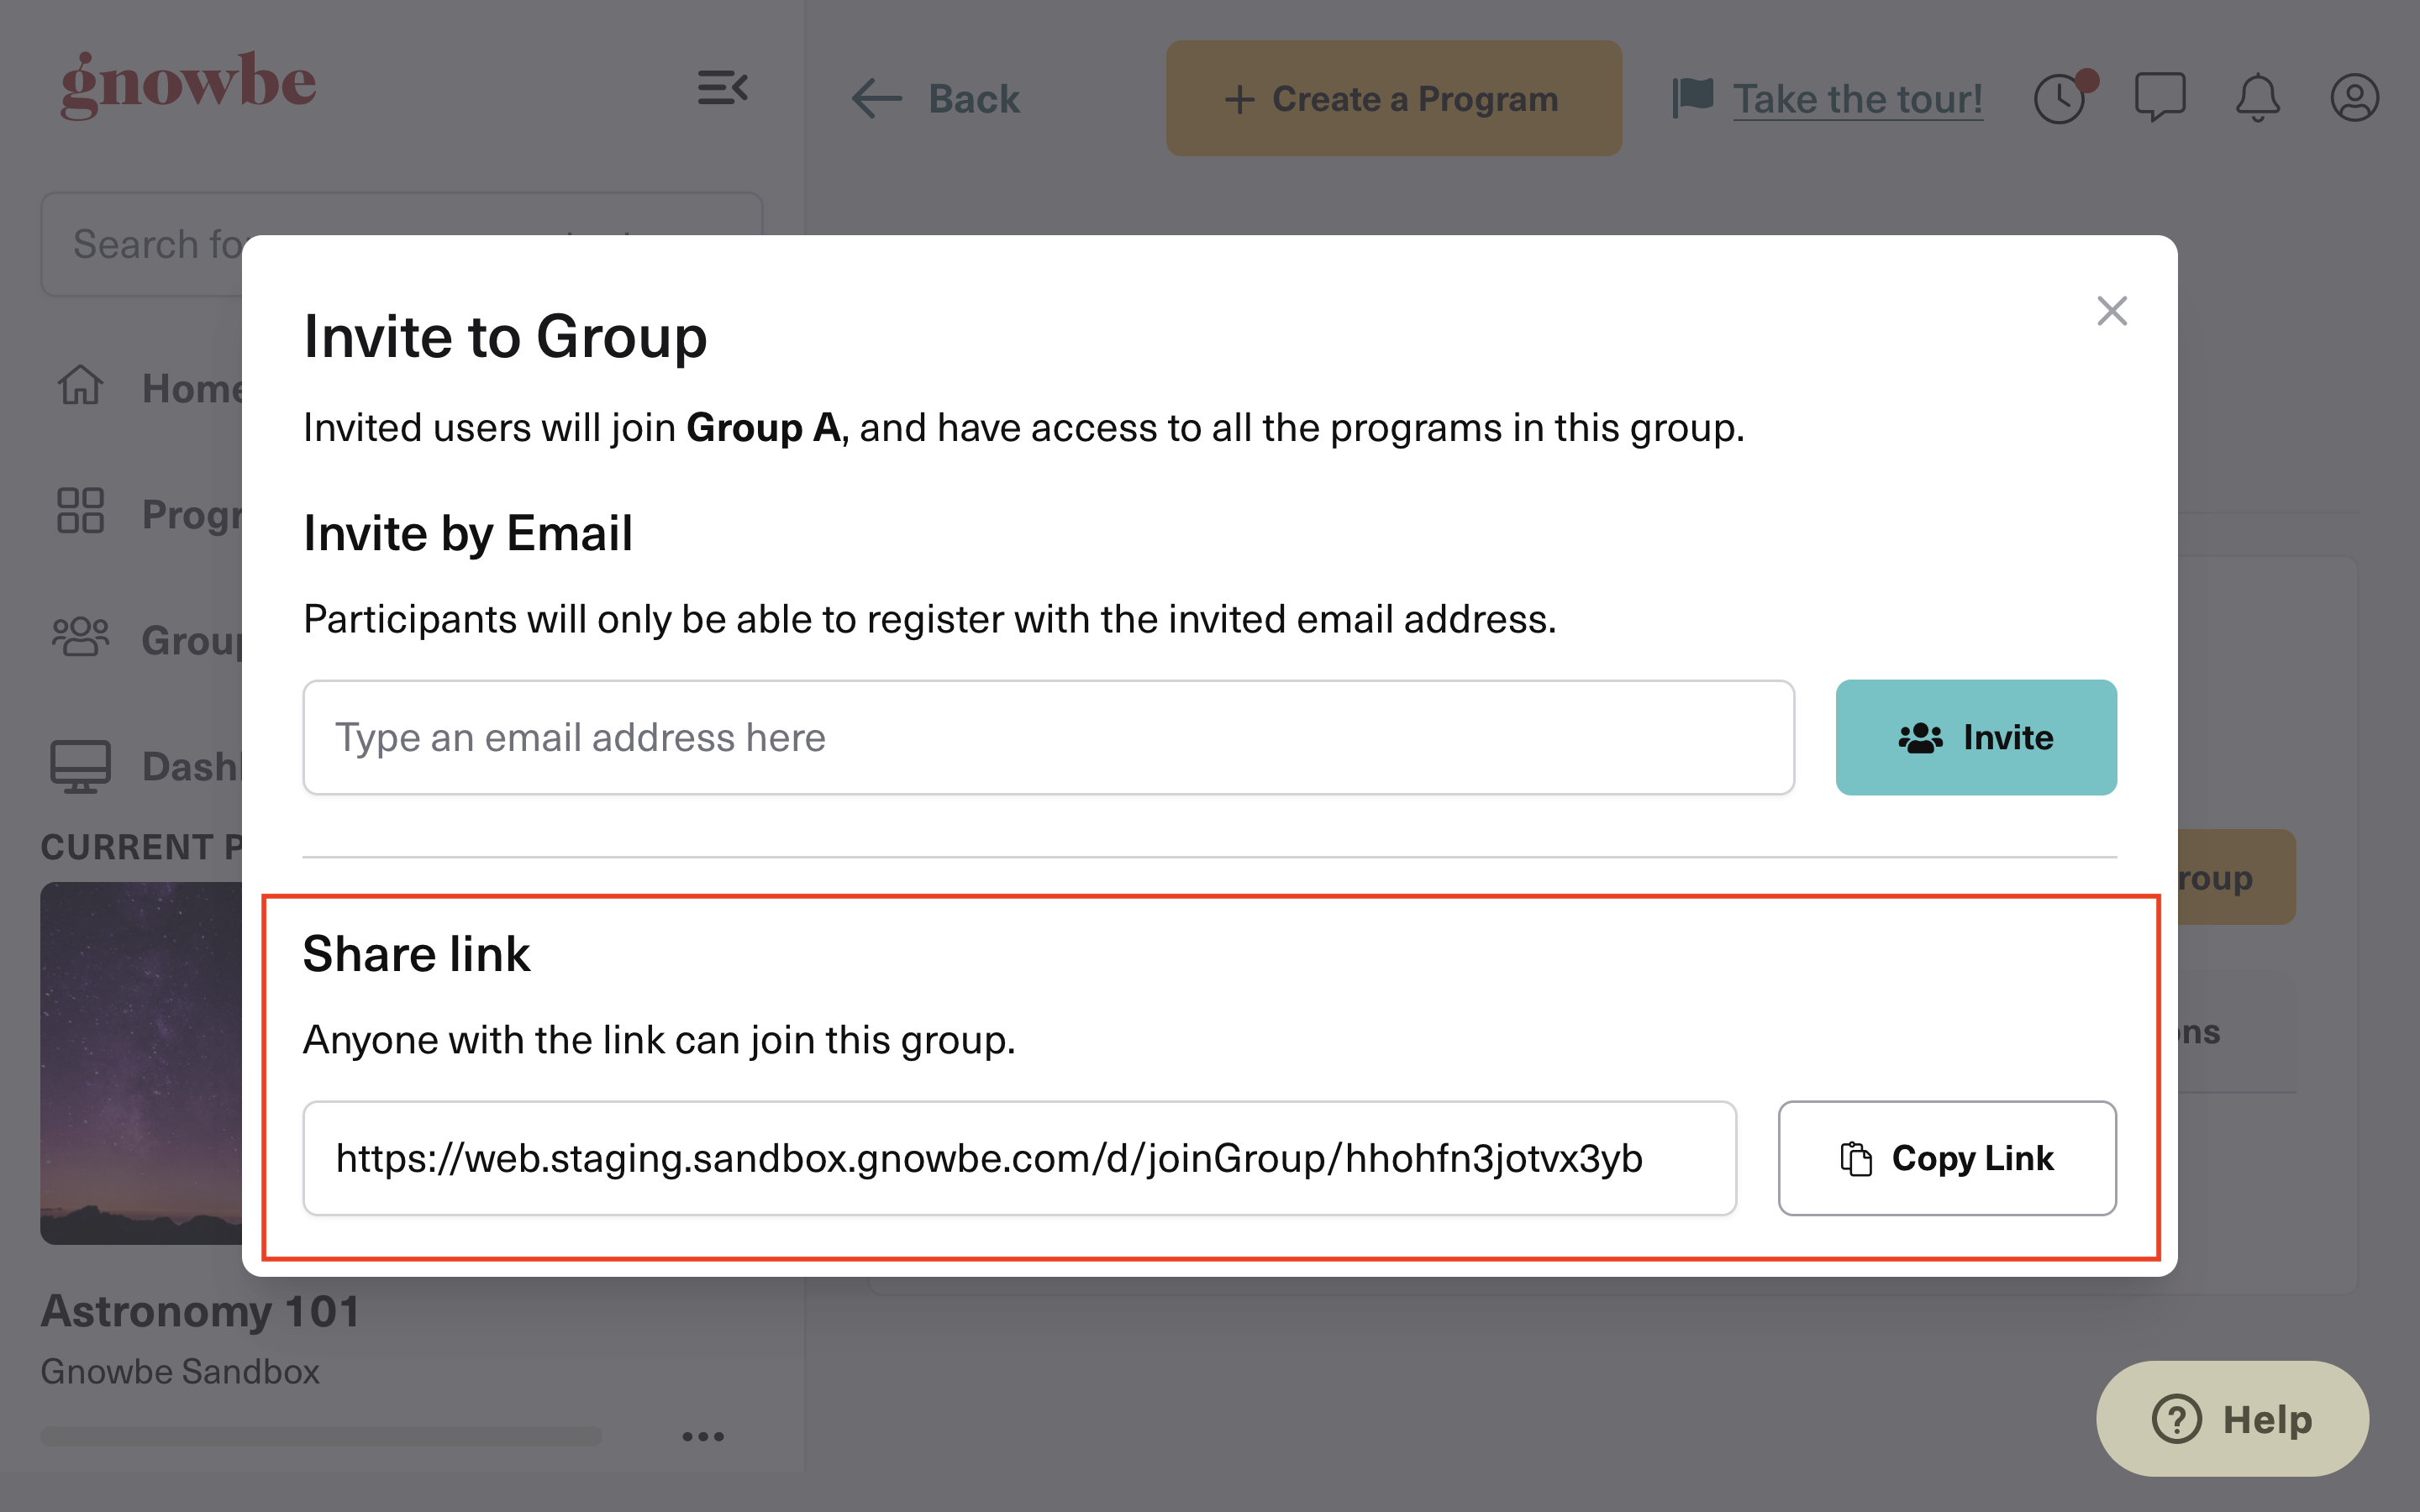2420x1512 pixels.
Task: Click the Astronomy 101 progress bar
Action: [x=321, y=1437]
